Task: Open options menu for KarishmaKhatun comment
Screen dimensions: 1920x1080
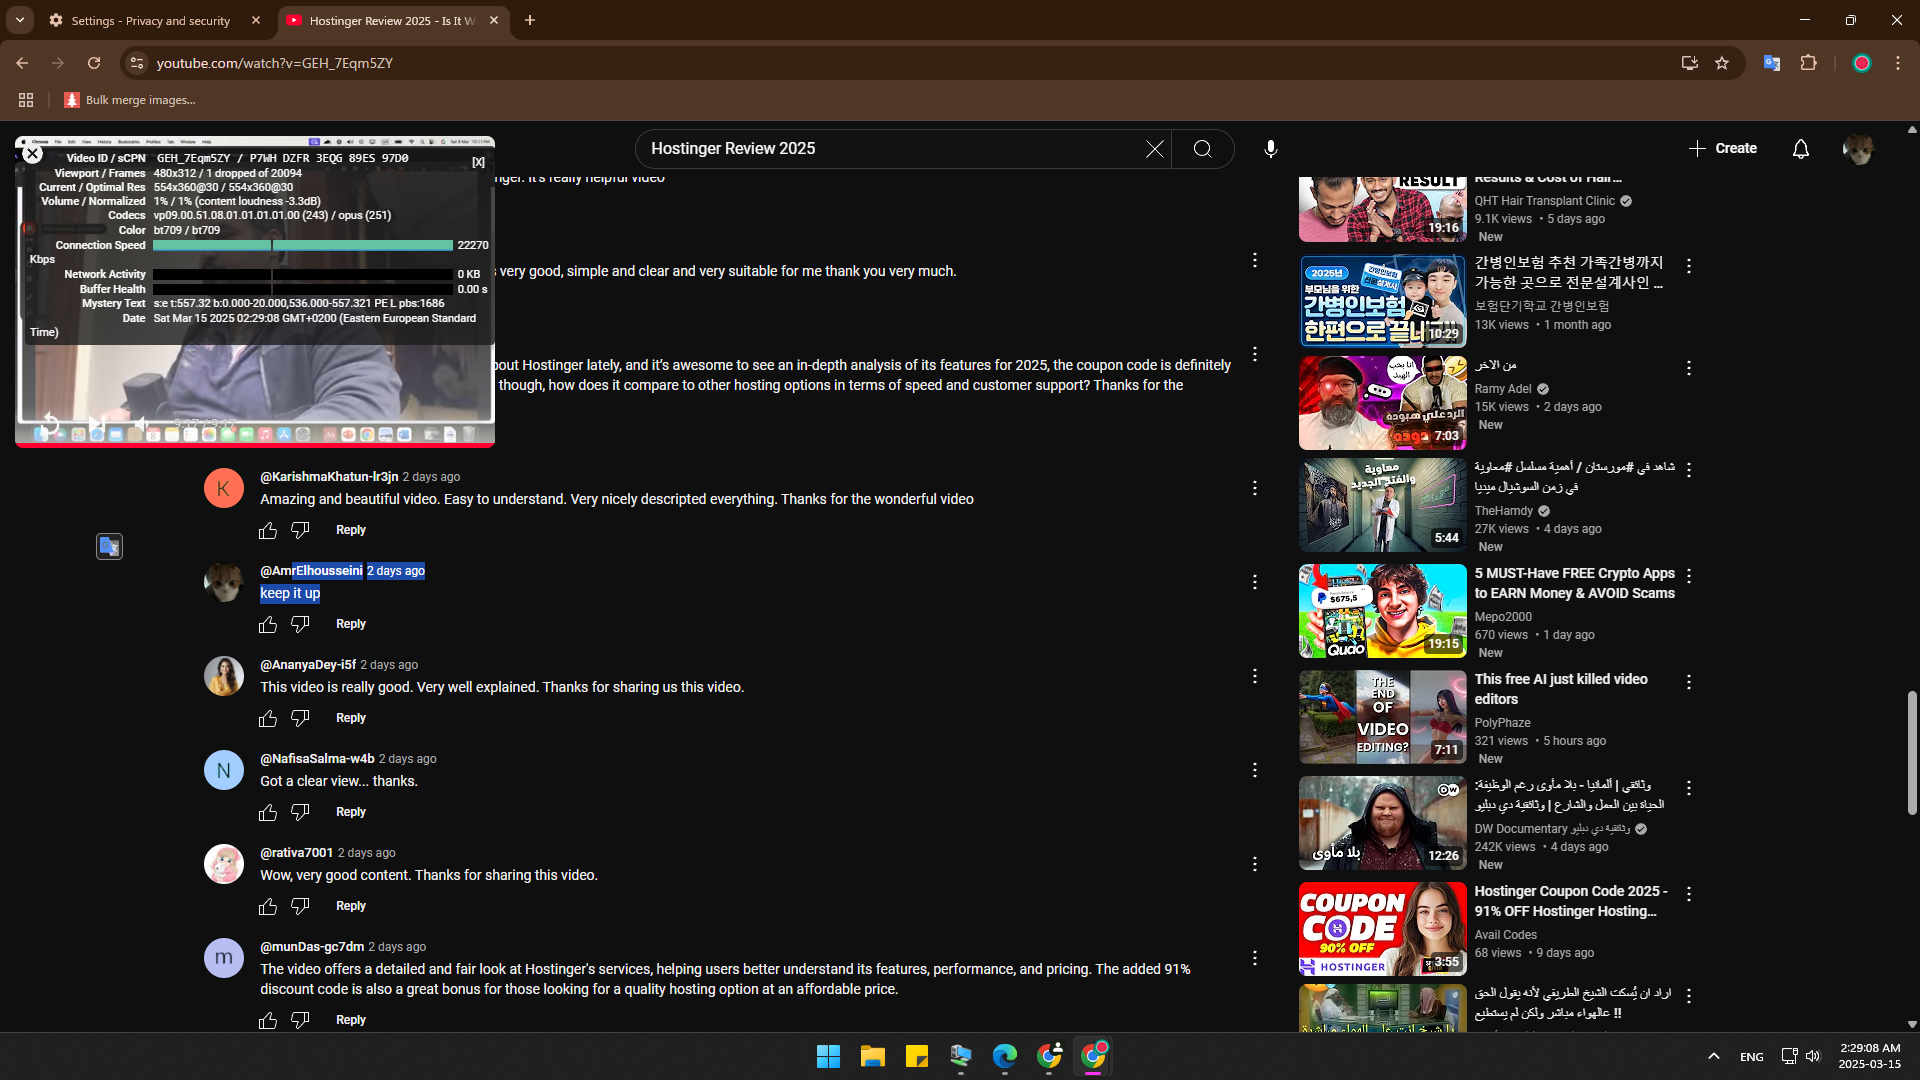Action: pyautogui.click(x=1254, y=488)
